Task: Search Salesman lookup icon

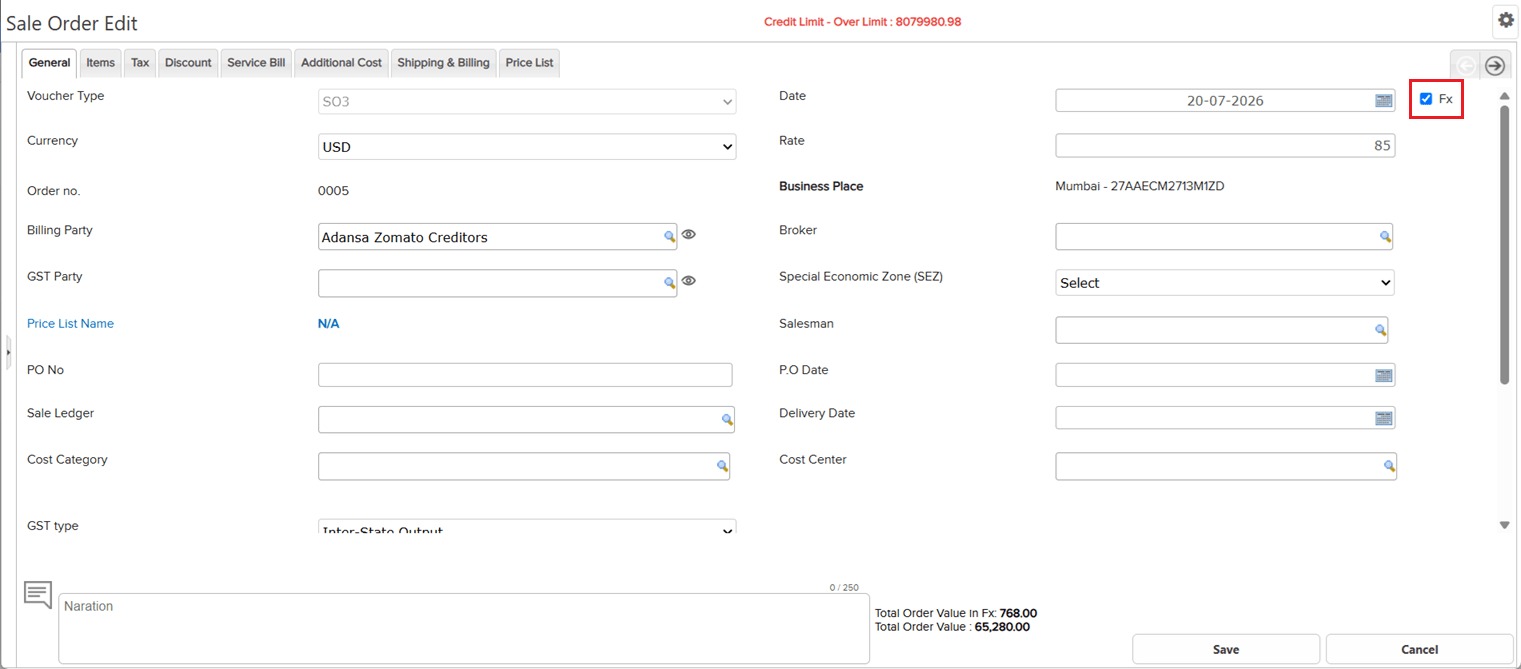Action: (x=1381, y=330)
